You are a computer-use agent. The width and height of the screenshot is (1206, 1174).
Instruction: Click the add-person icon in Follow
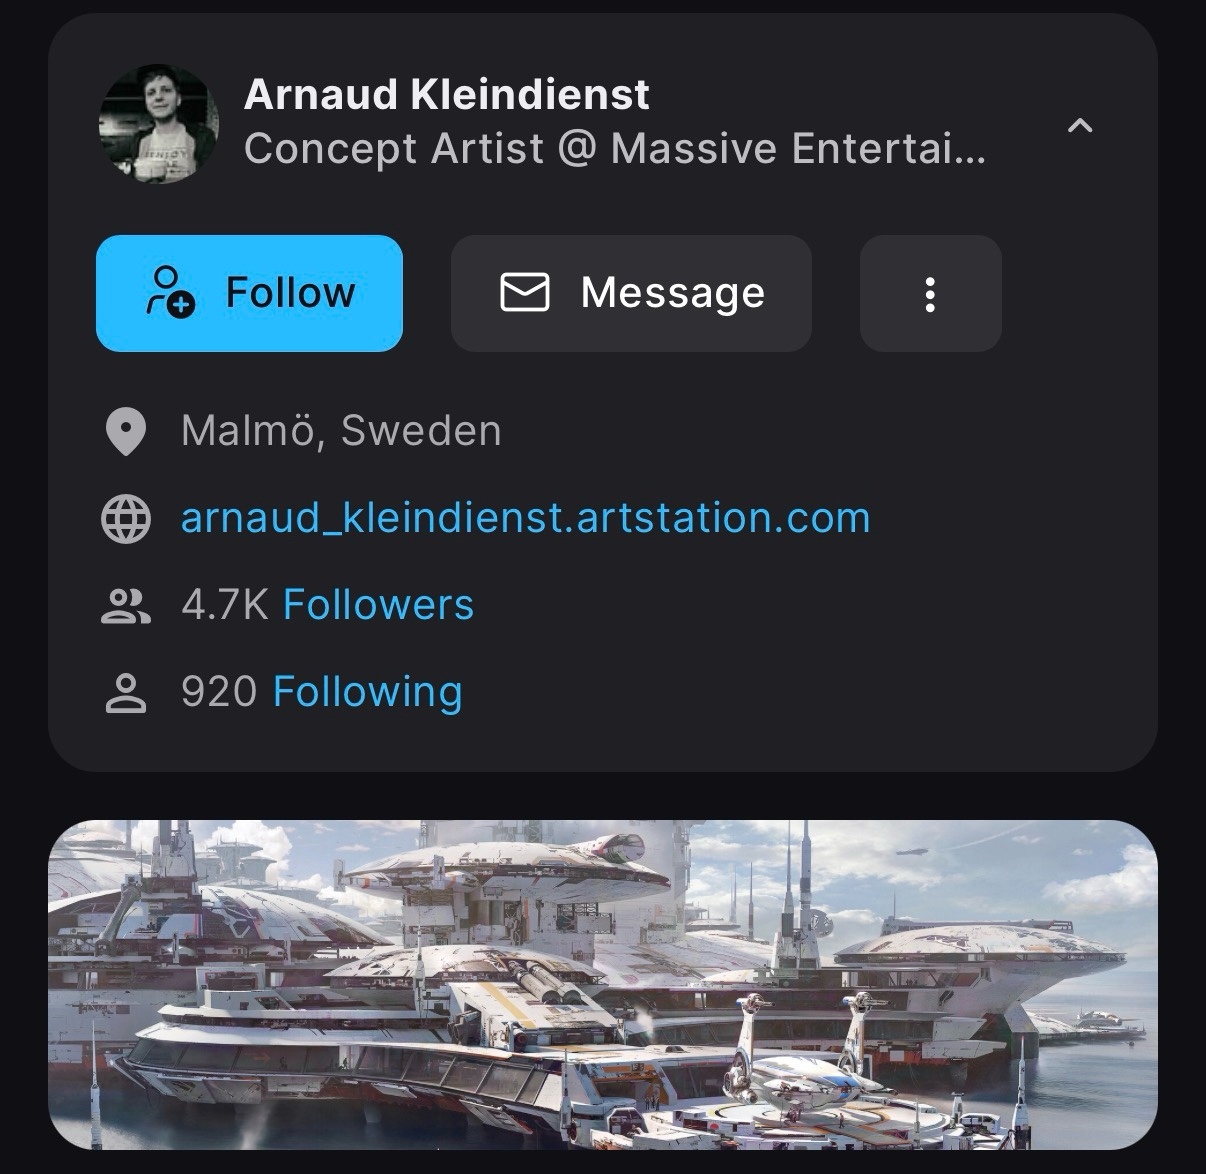(171, 292)
